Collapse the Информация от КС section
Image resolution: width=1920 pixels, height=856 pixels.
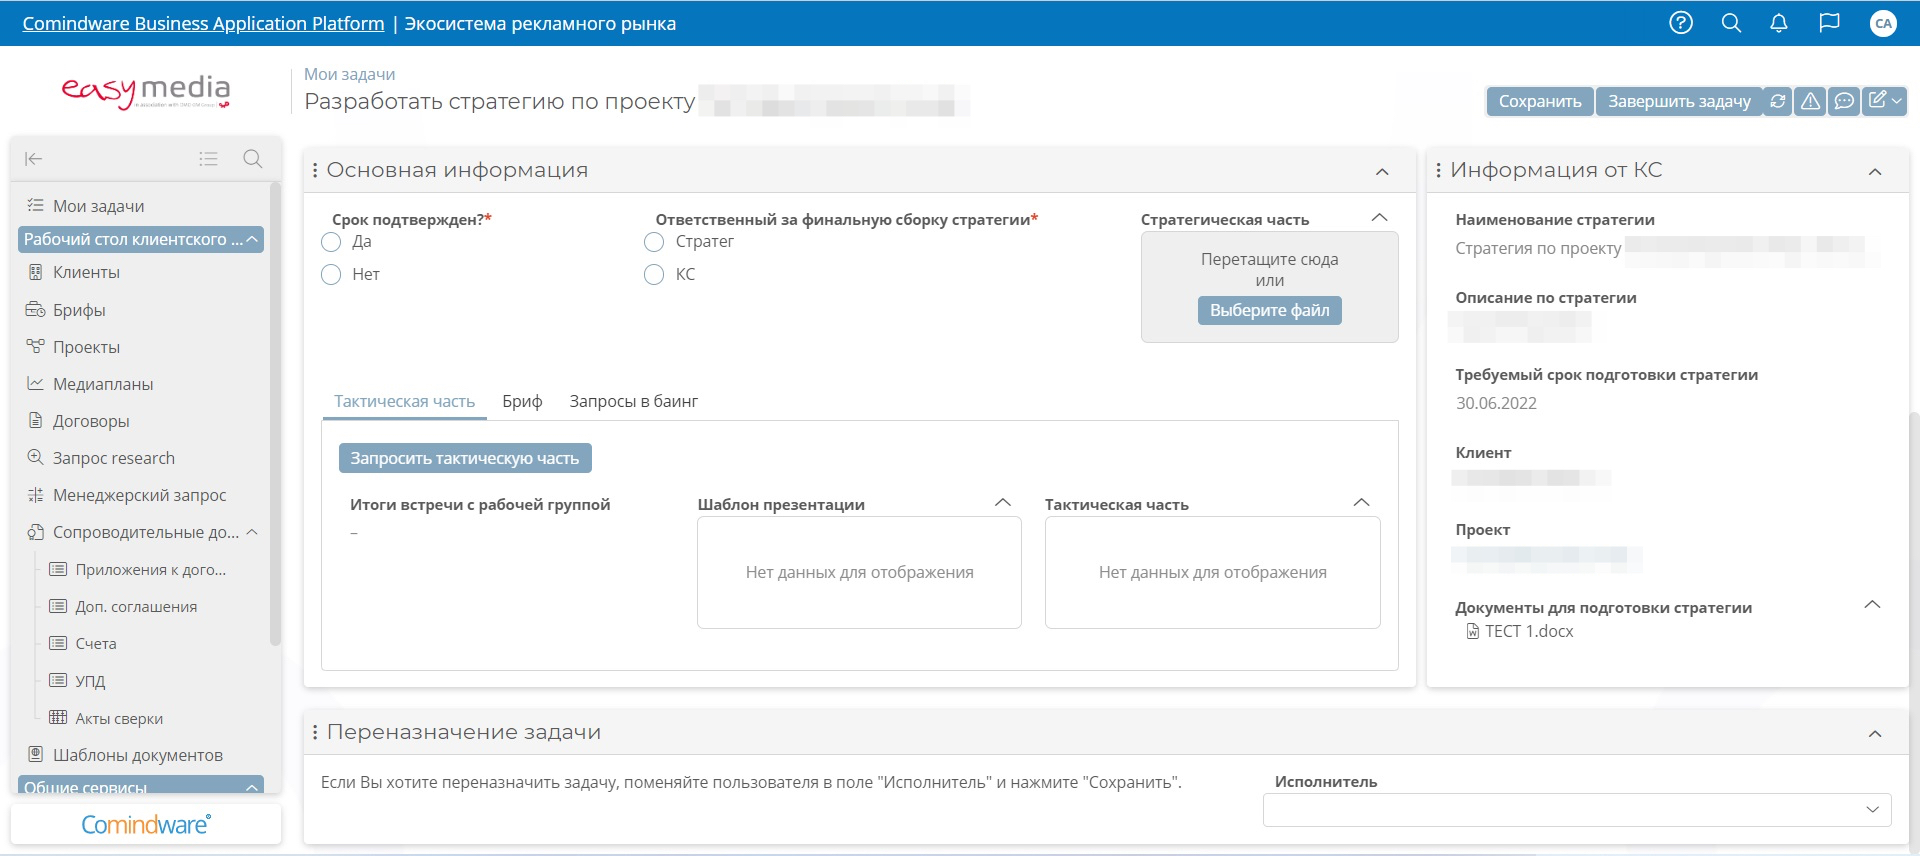pyautogui.click(x=1875, y=172)
